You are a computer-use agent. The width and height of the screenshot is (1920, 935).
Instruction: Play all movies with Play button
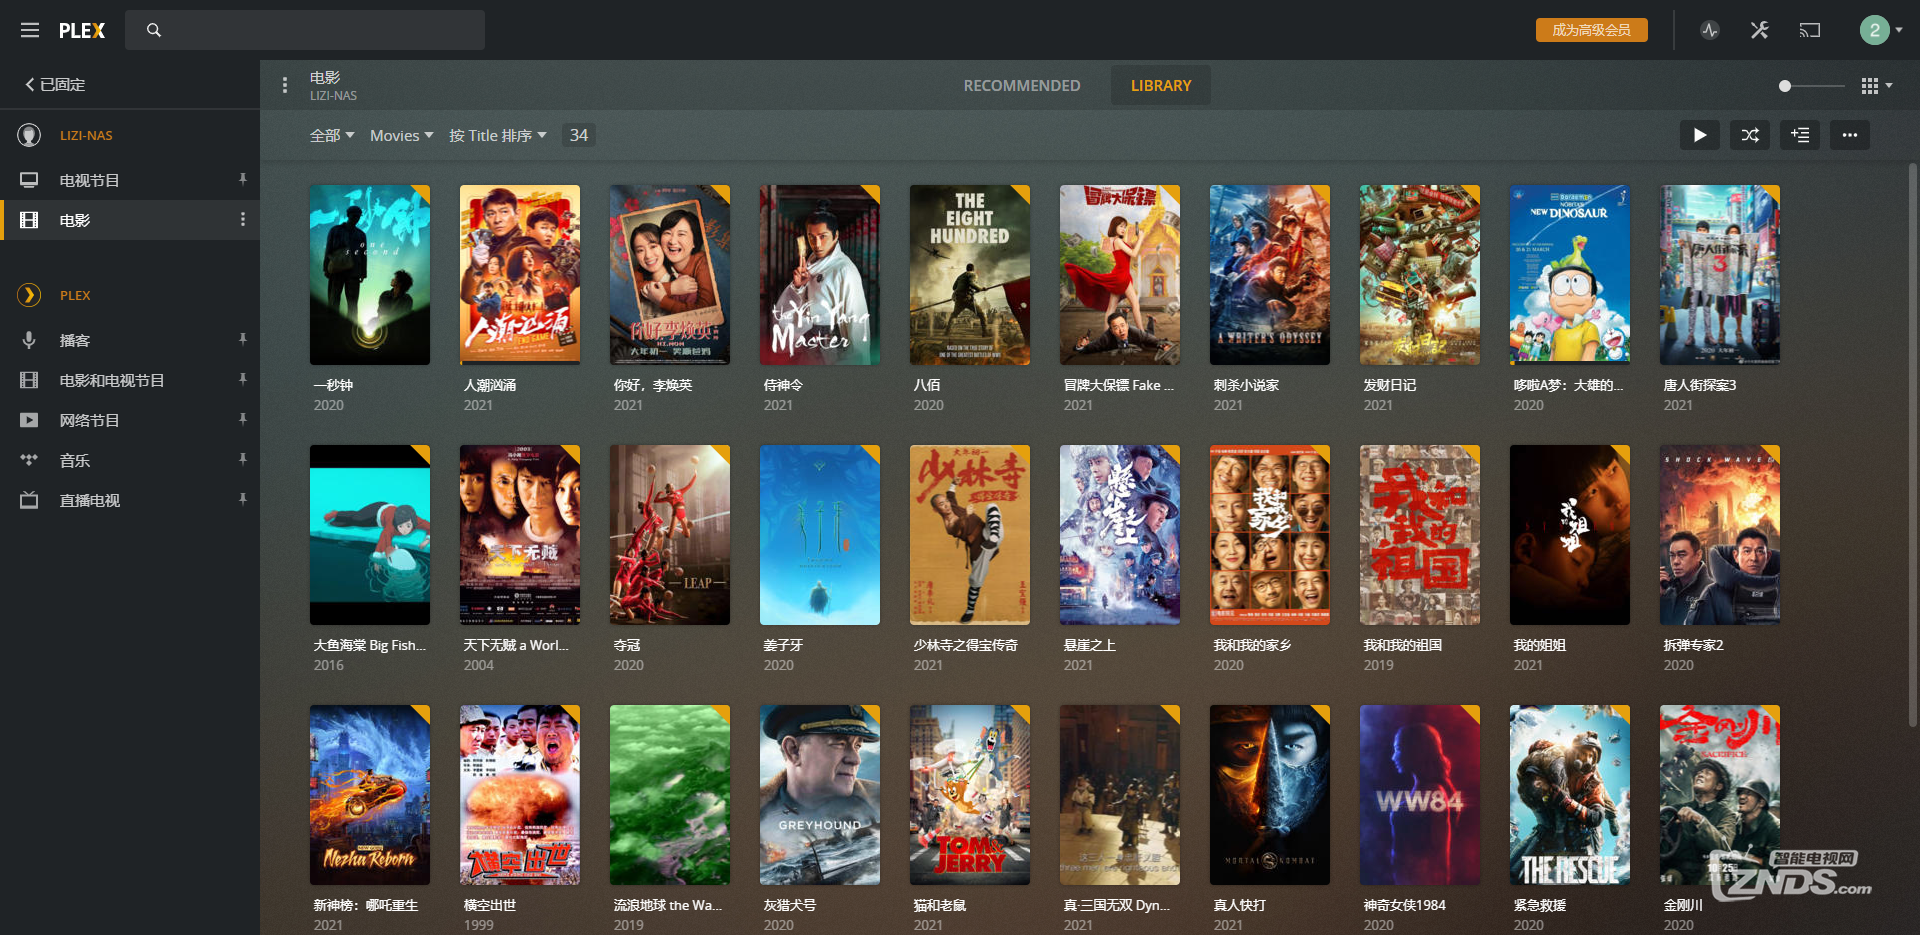click(1700, 135)
